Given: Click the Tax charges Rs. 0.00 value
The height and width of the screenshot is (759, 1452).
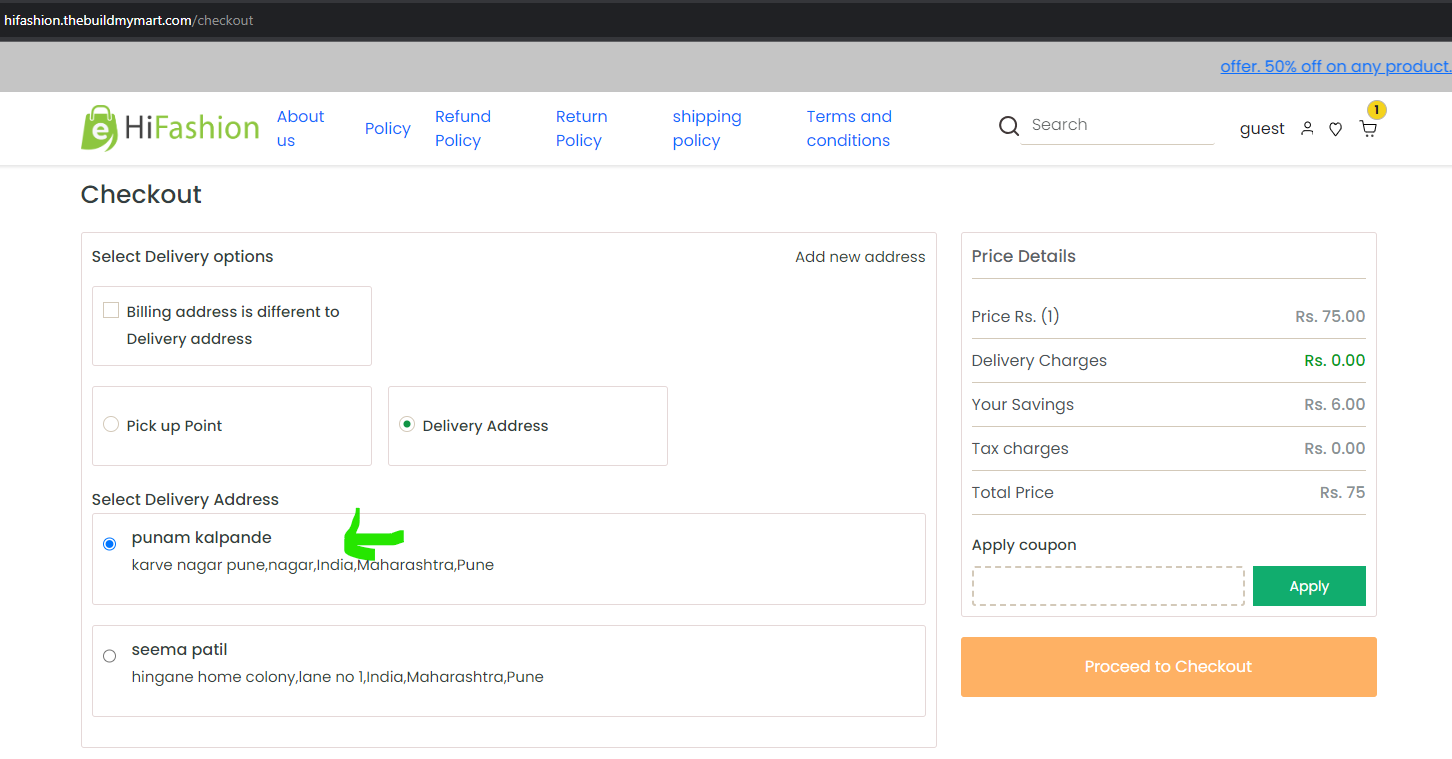Looking at the screenshot, I should pyautogui.click(x=1334, y=449).
